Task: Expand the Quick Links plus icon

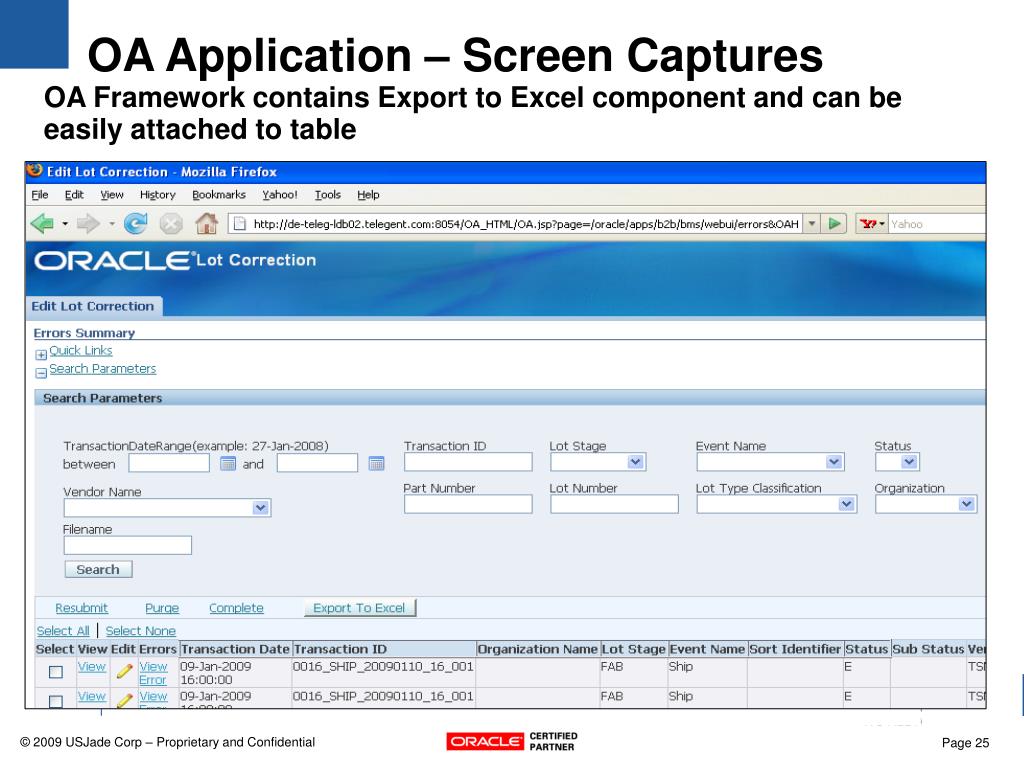Action: [x=41, y=355]
